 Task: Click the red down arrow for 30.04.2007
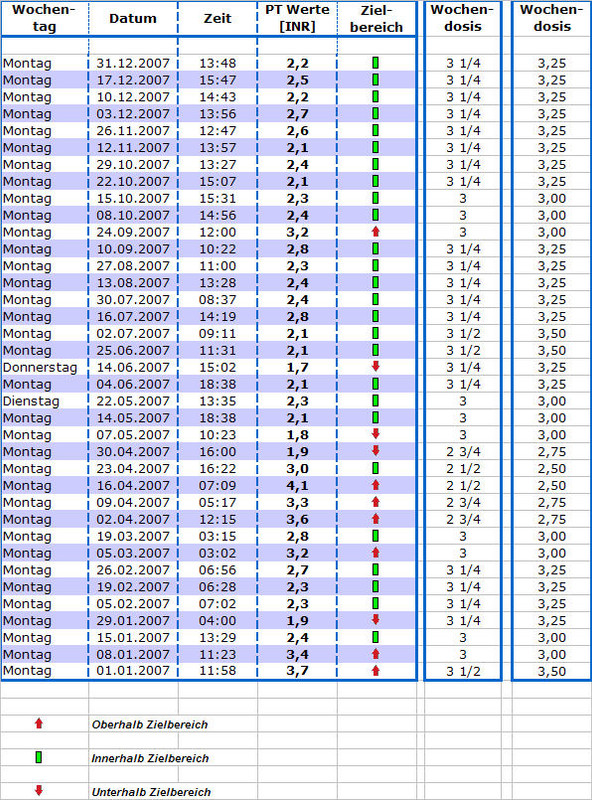coord(376,451)
